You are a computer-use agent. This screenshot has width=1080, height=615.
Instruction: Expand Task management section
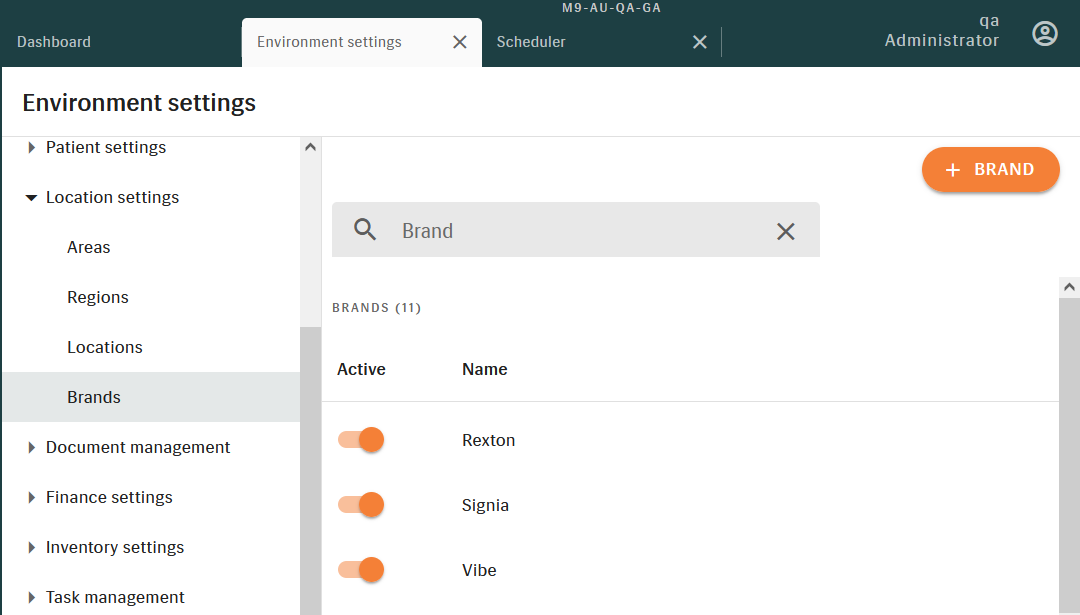31,597
